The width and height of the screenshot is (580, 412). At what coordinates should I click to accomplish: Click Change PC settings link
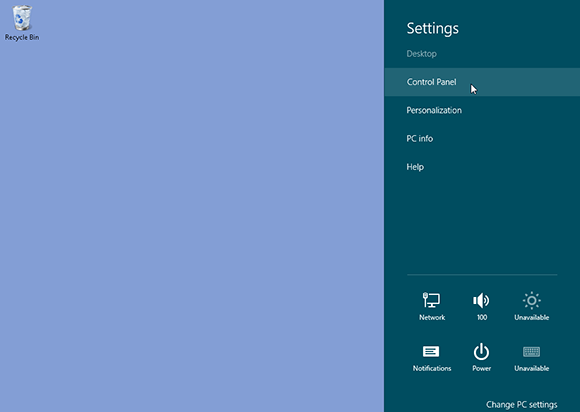[x=522, y=404]
